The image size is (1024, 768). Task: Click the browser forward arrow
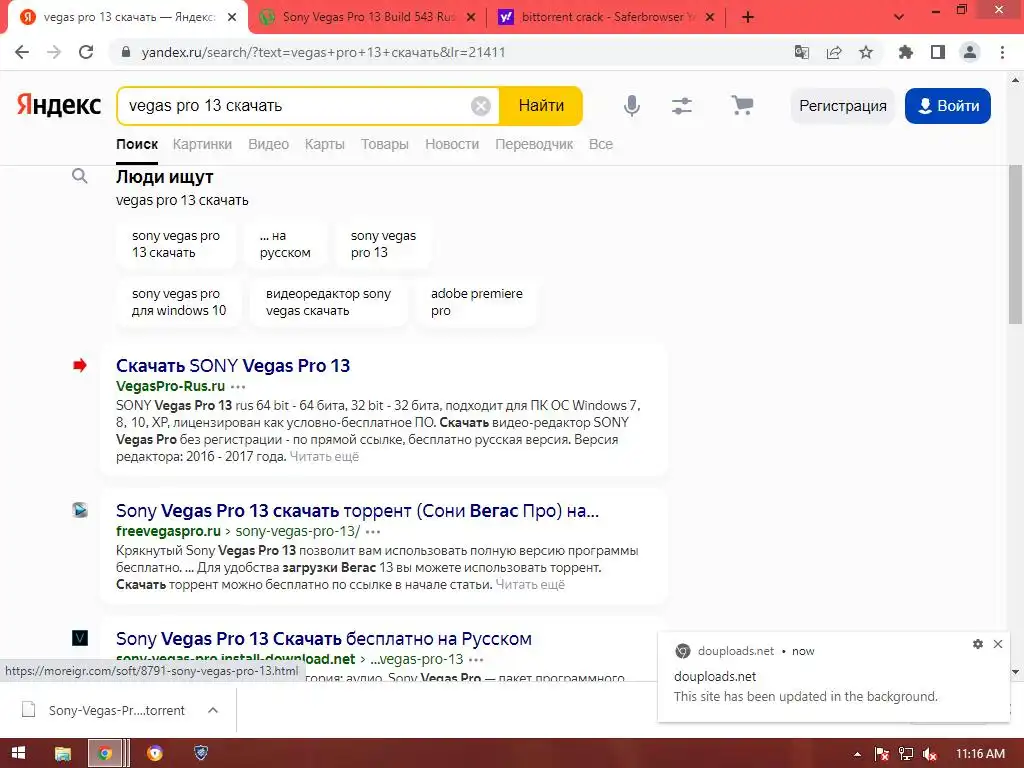[x=54, y=52]
